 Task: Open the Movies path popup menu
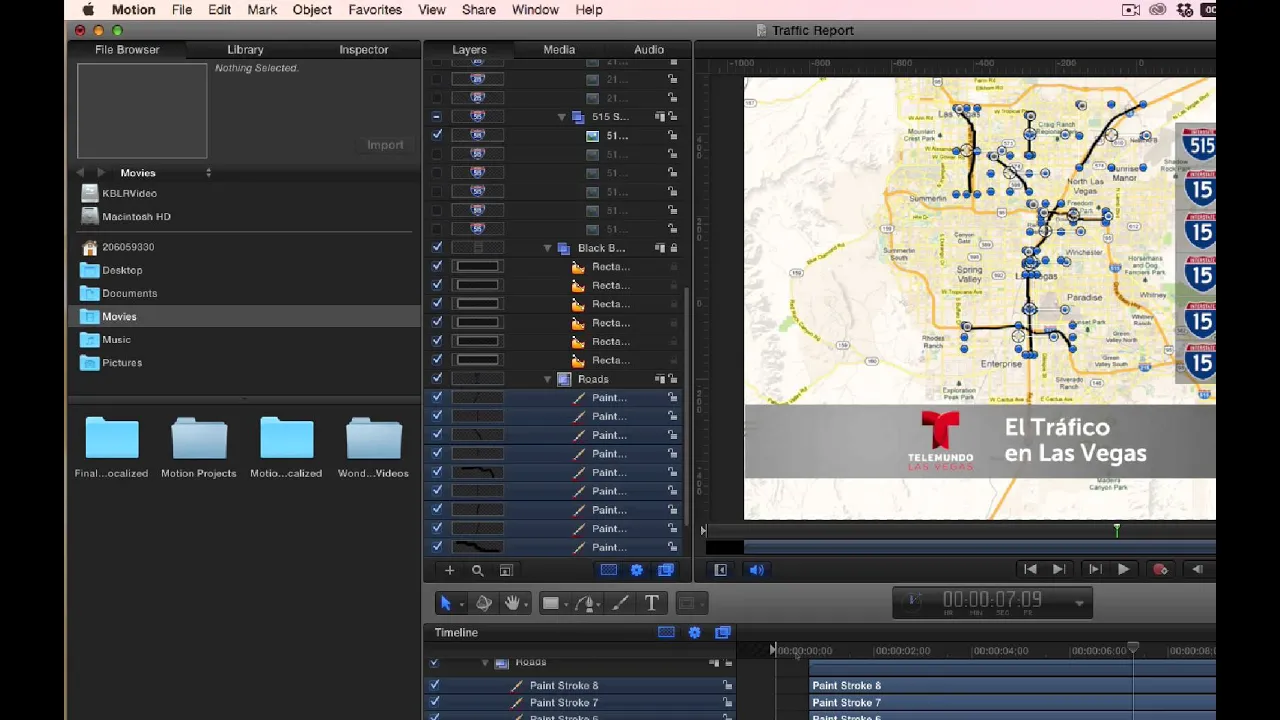tap(166, 173)
